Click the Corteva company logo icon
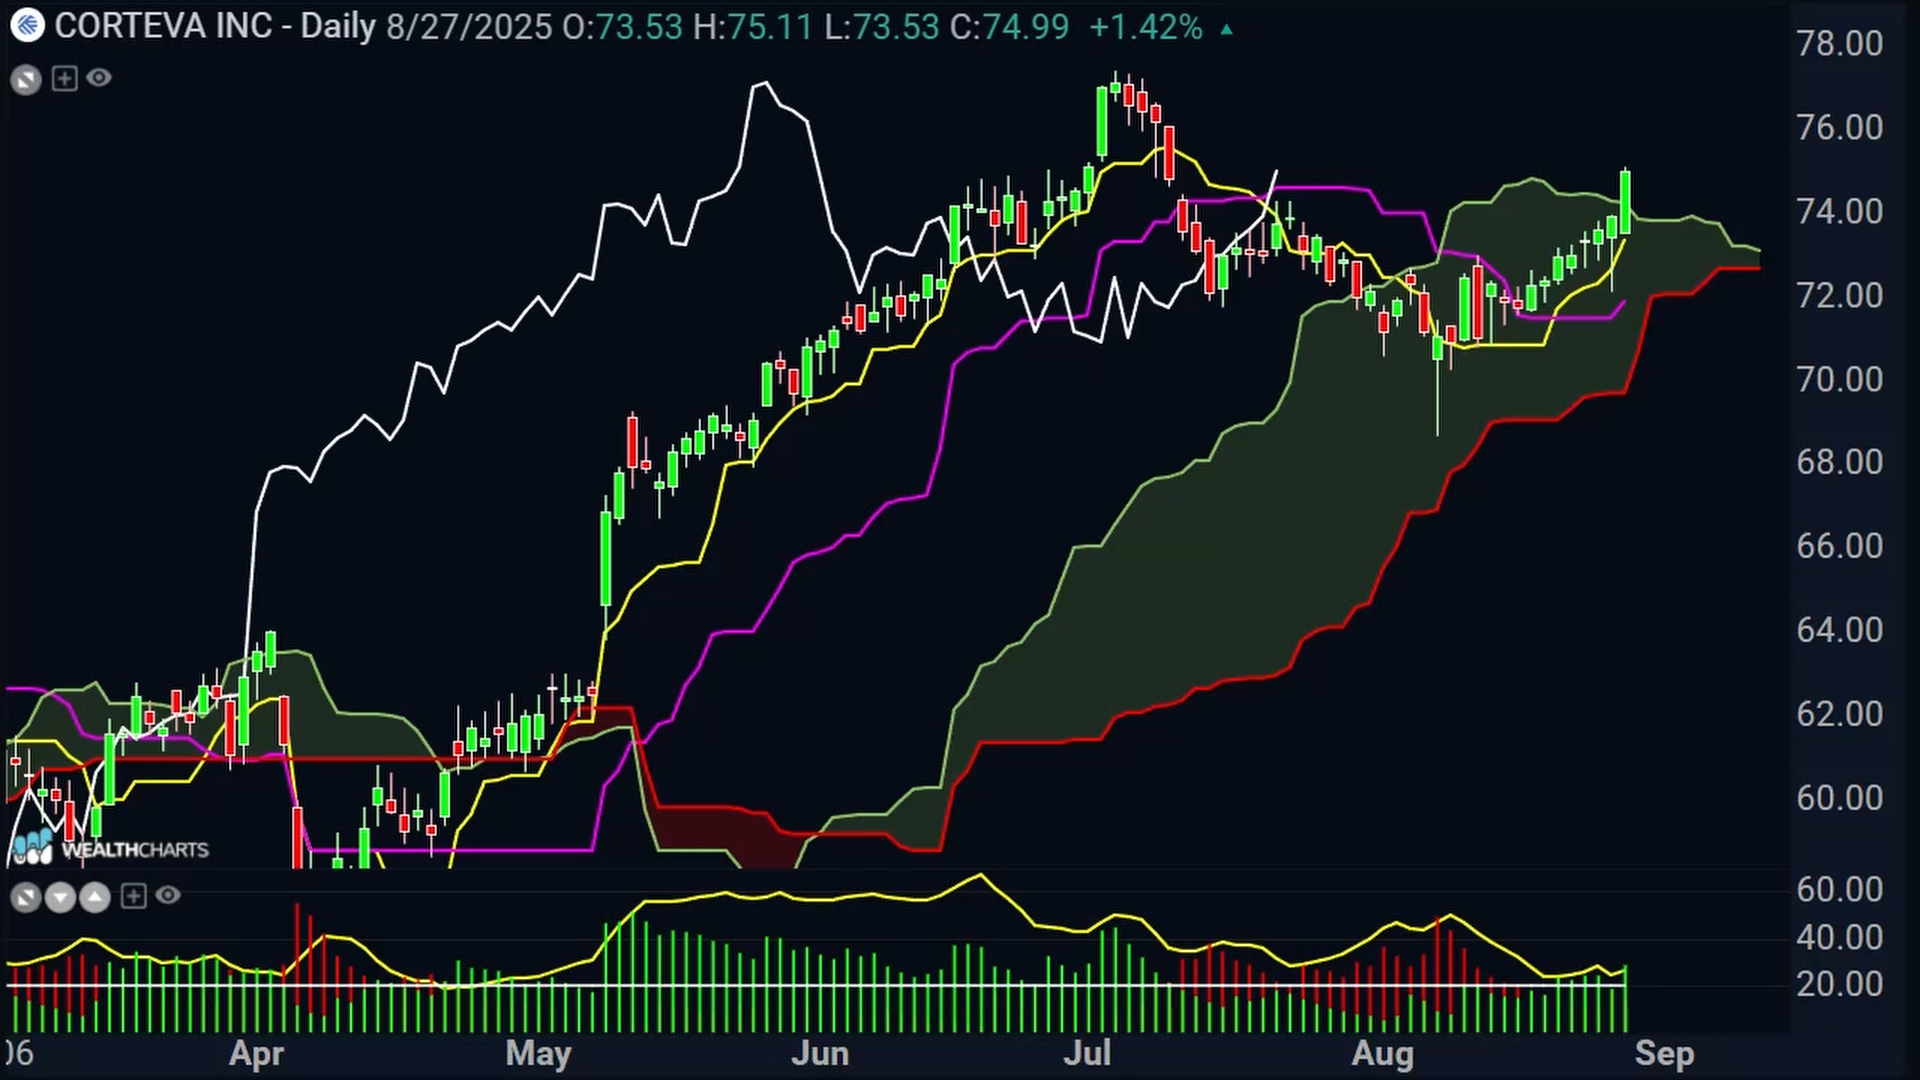 tap(27, 26)
